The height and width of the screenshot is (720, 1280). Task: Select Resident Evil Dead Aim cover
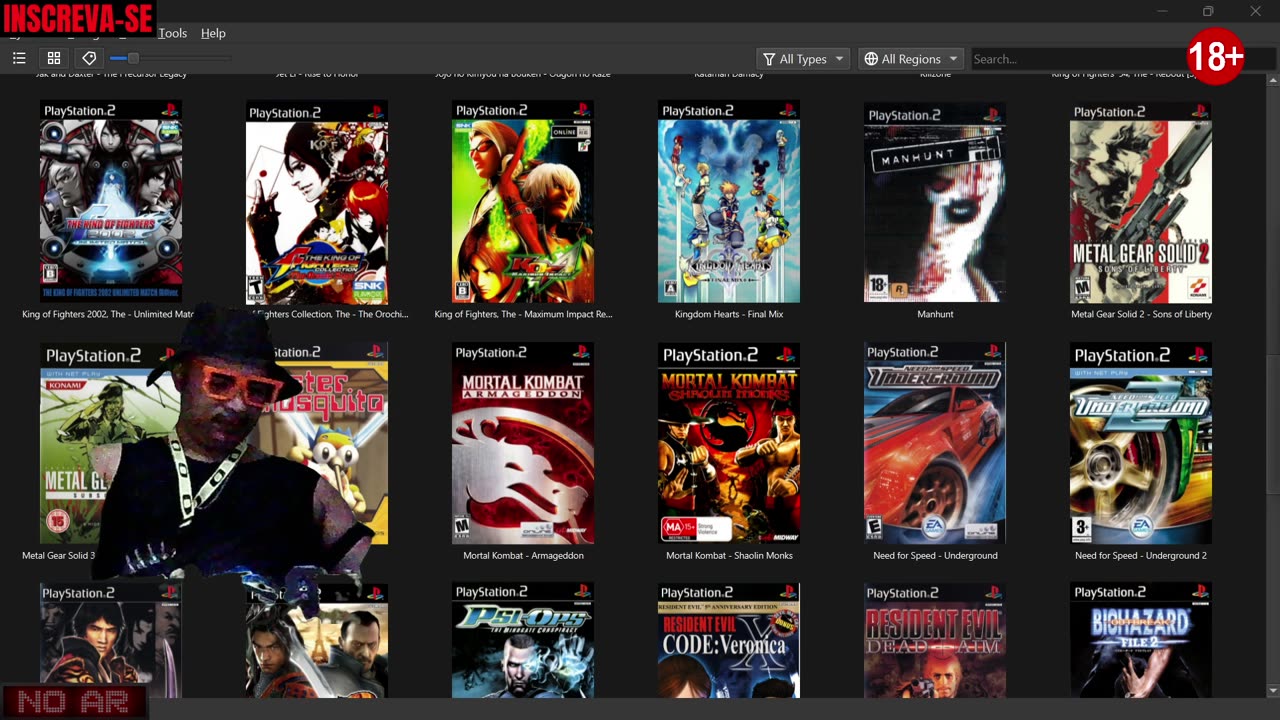click(935, 640)
